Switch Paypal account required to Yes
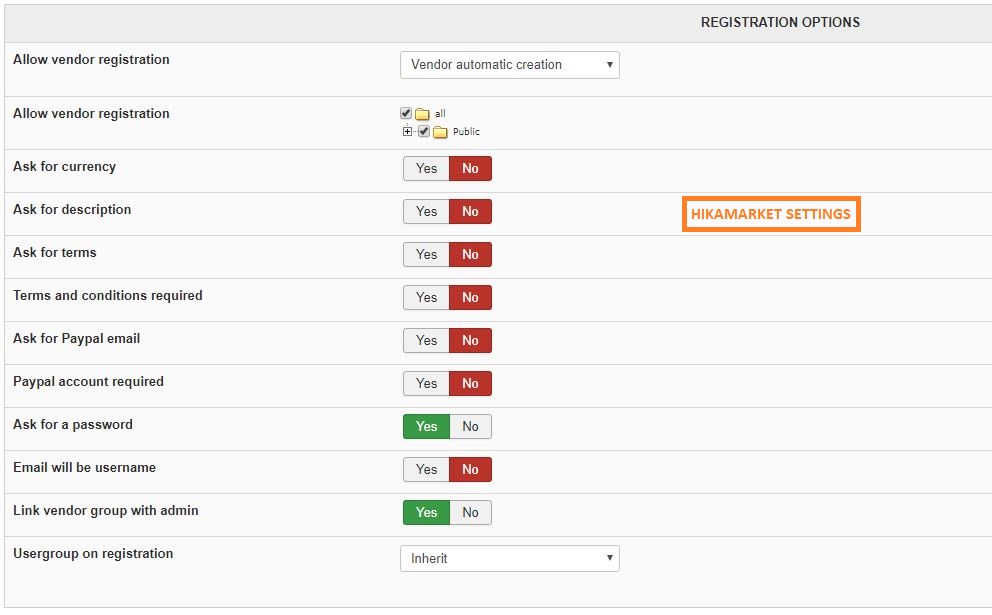This screenshot has width=992, height=615. [x=426, y=383]
